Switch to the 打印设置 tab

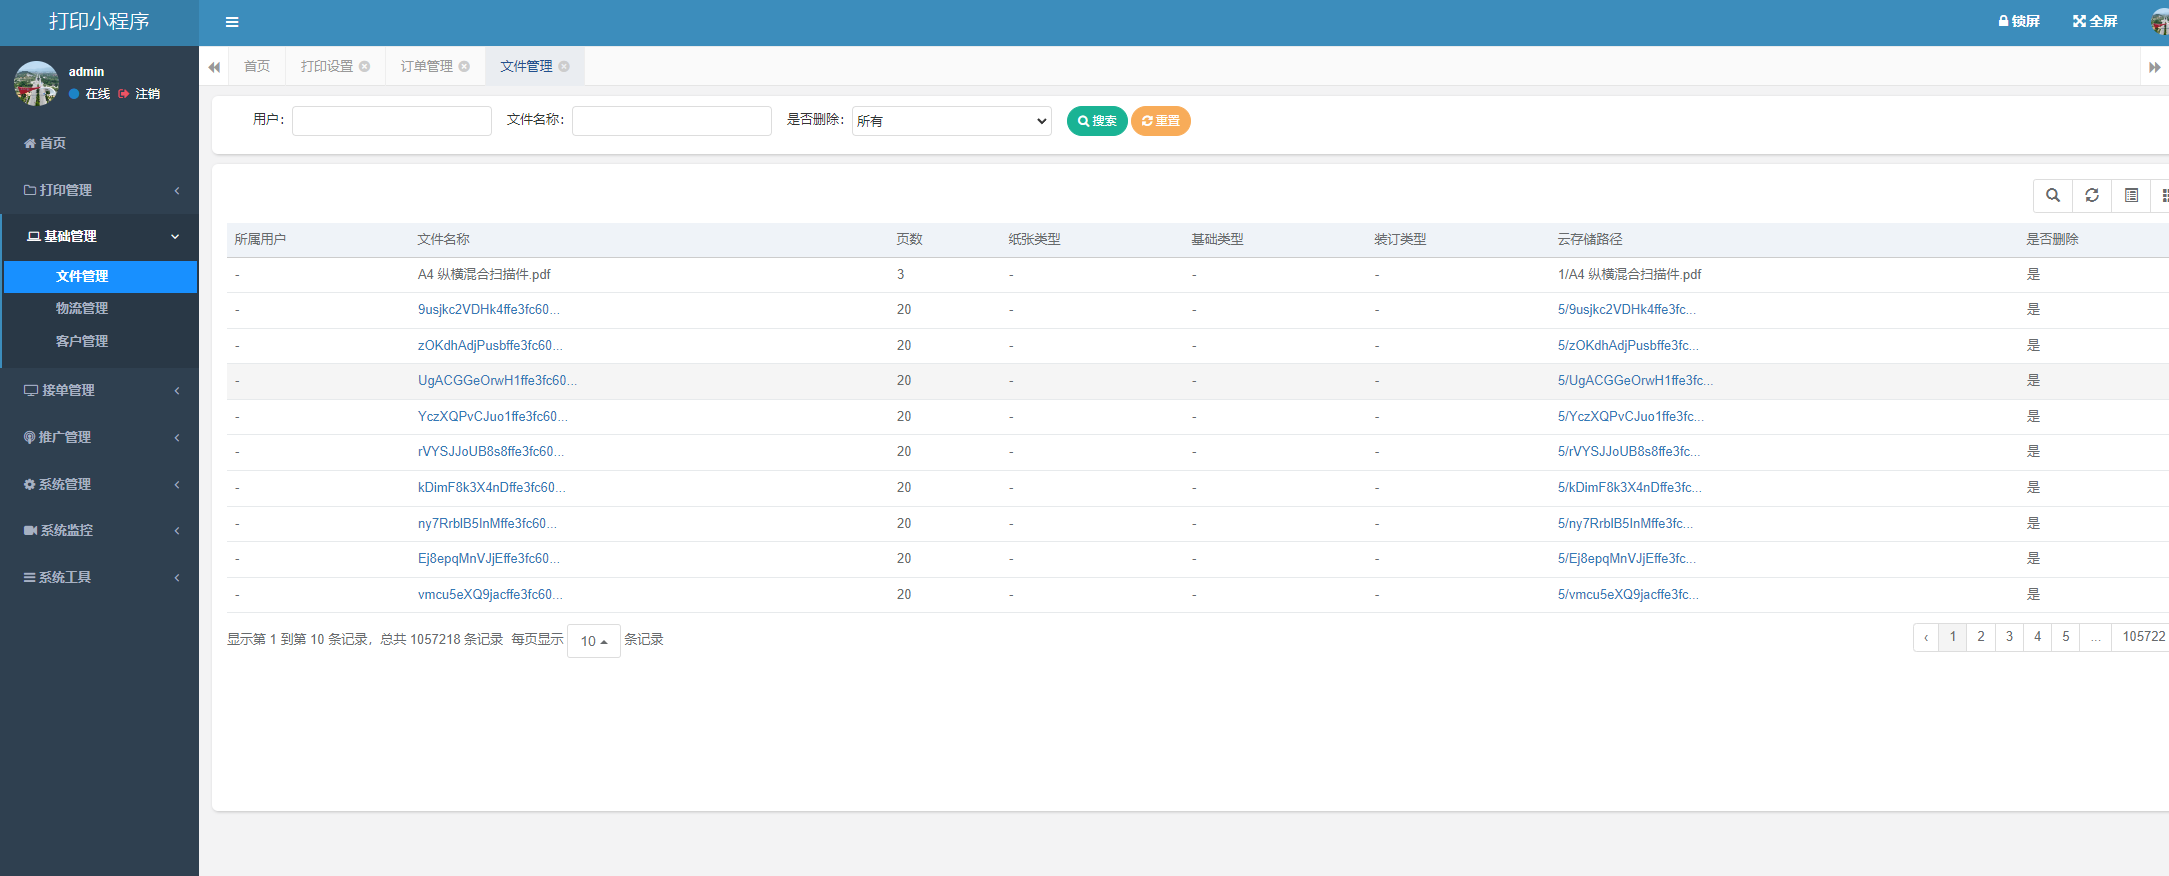(x=327, y=66)
